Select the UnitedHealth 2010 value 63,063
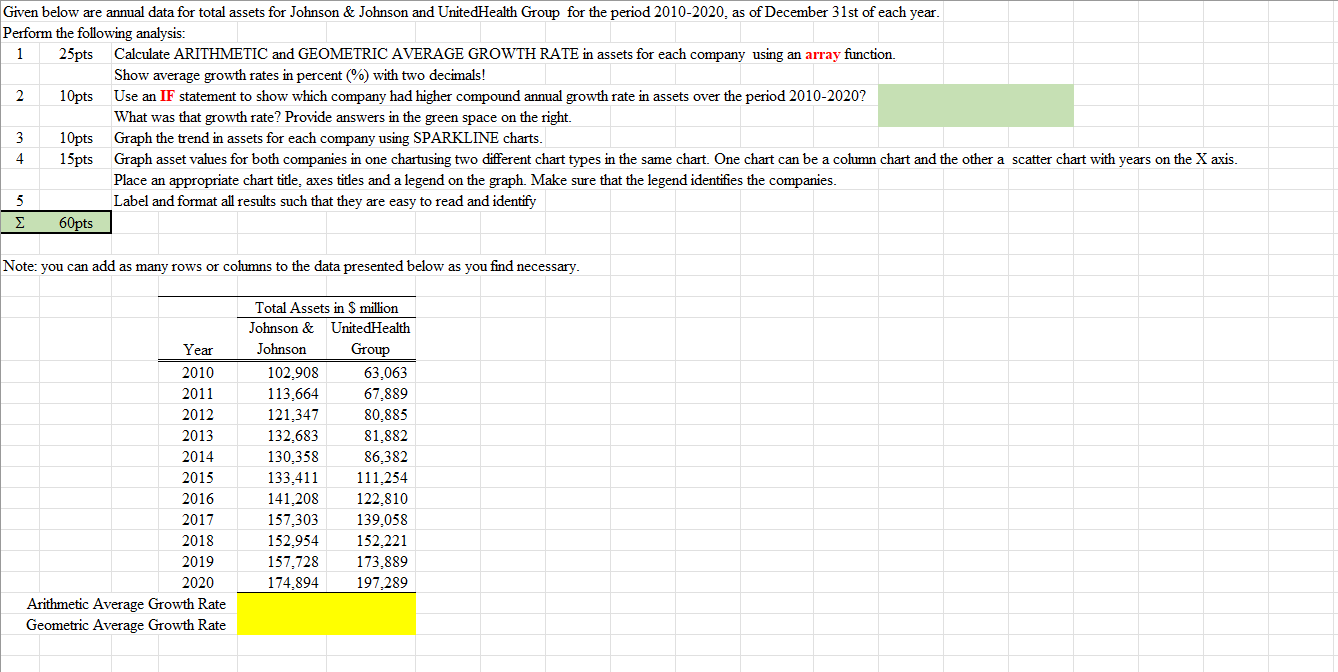 click(x=385, y=372)
